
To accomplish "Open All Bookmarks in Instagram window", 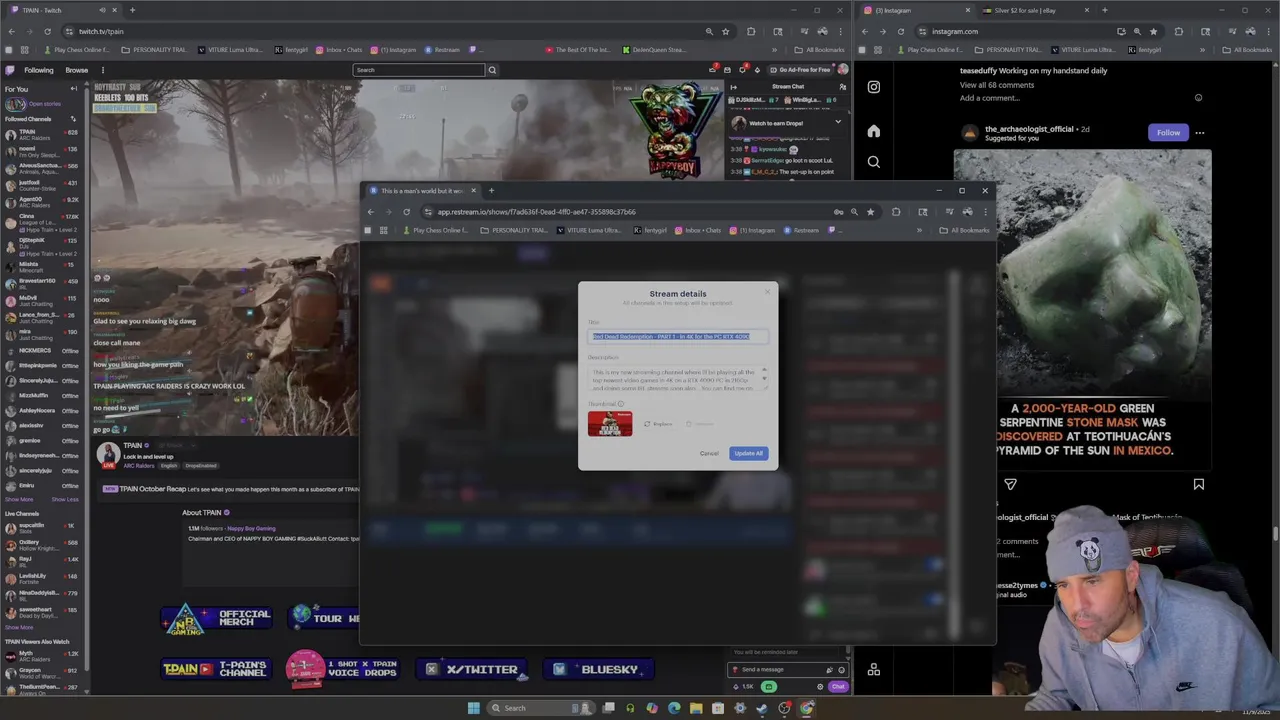I will pyautogui.click(x=1247, y=50).
